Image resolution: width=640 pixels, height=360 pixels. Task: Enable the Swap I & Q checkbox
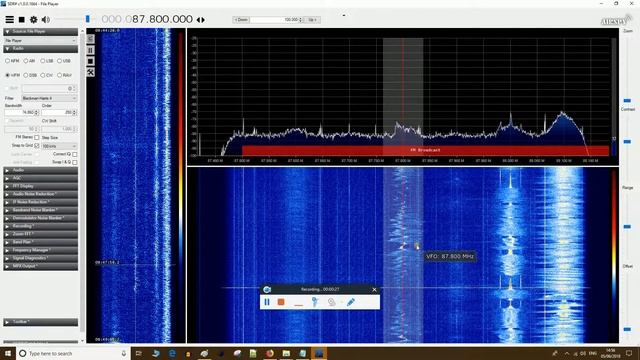click(x=75, y=162)
